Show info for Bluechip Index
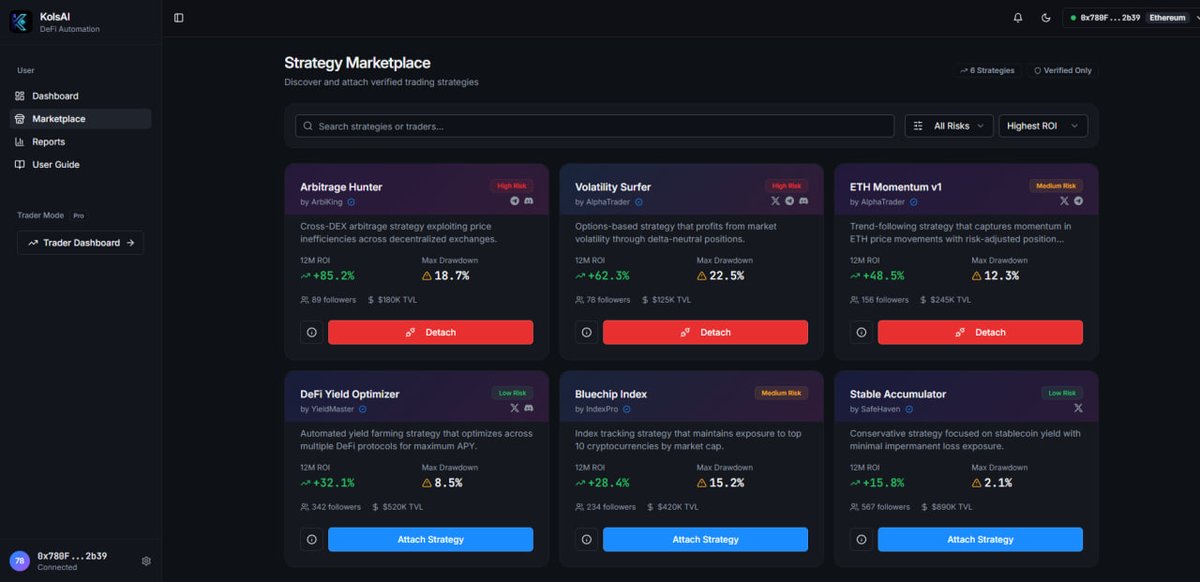This screenshot has width=1200, height=582. [586, 539]
